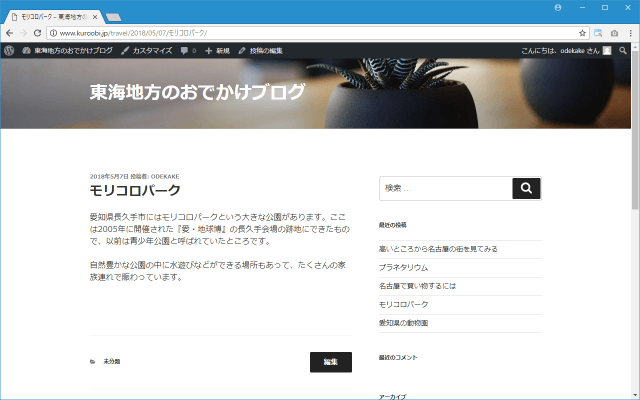Click the comments bubble in the admin bar
This screenshot has width=640, height=400.
(x=188, y=51)
